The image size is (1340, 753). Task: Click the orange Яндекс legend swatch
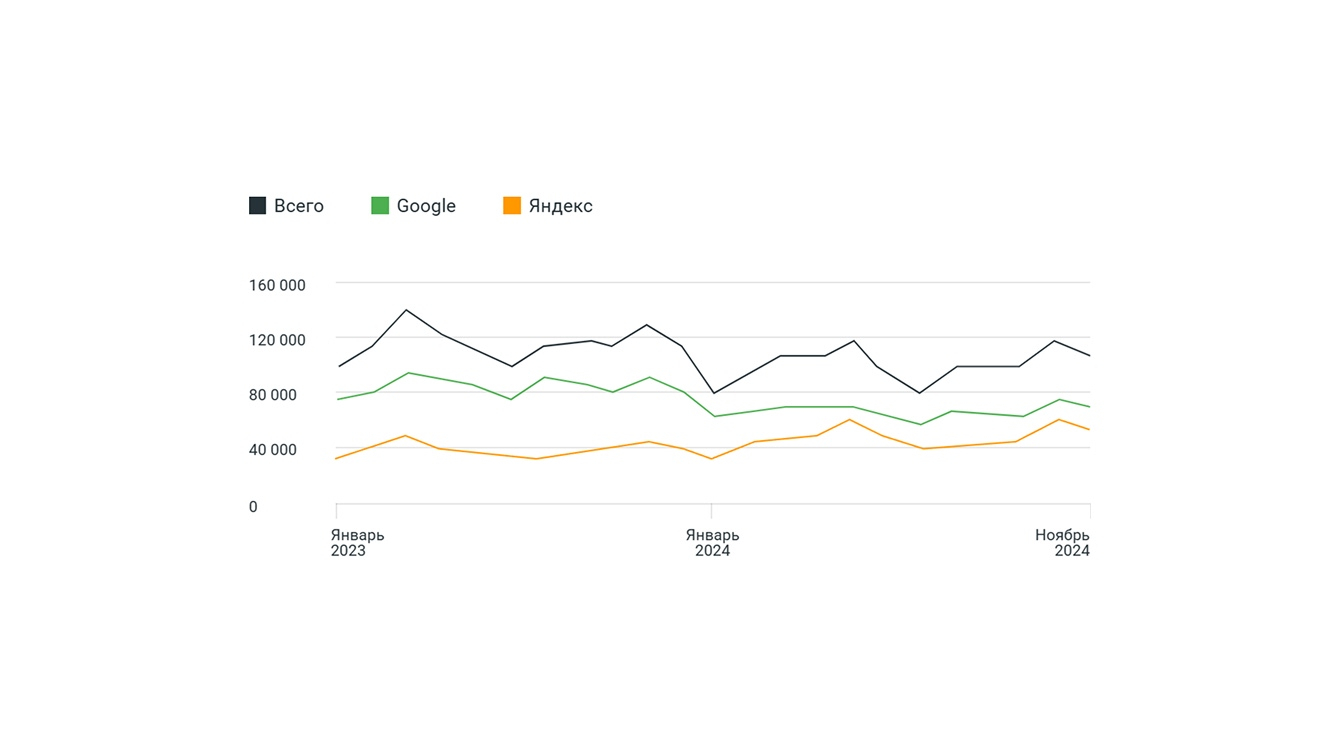point(512,206)
